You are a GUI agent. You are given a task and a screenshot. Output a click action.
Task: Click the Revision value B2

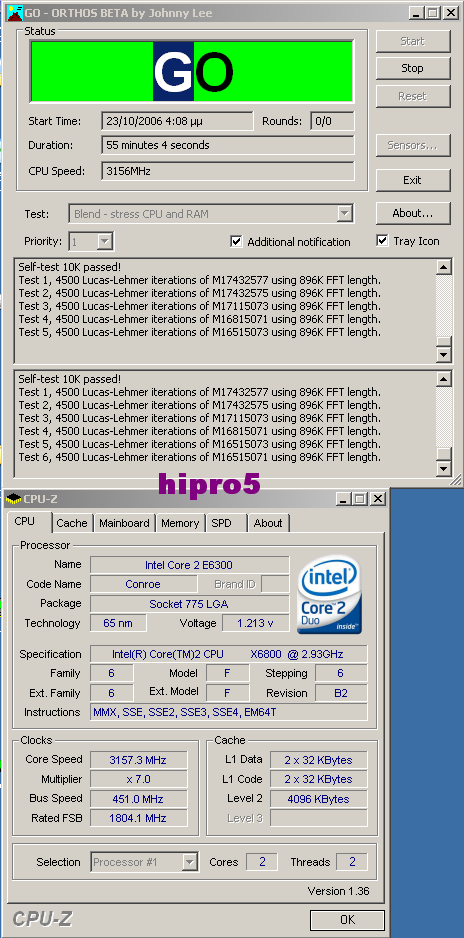341,693
